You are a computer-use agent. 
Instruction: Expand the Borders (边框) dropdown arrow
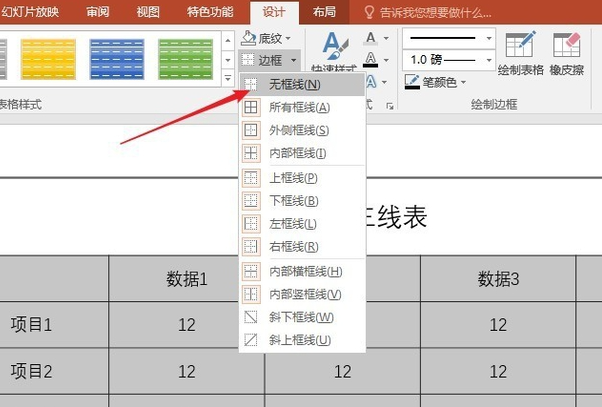[x=294, y=60]
